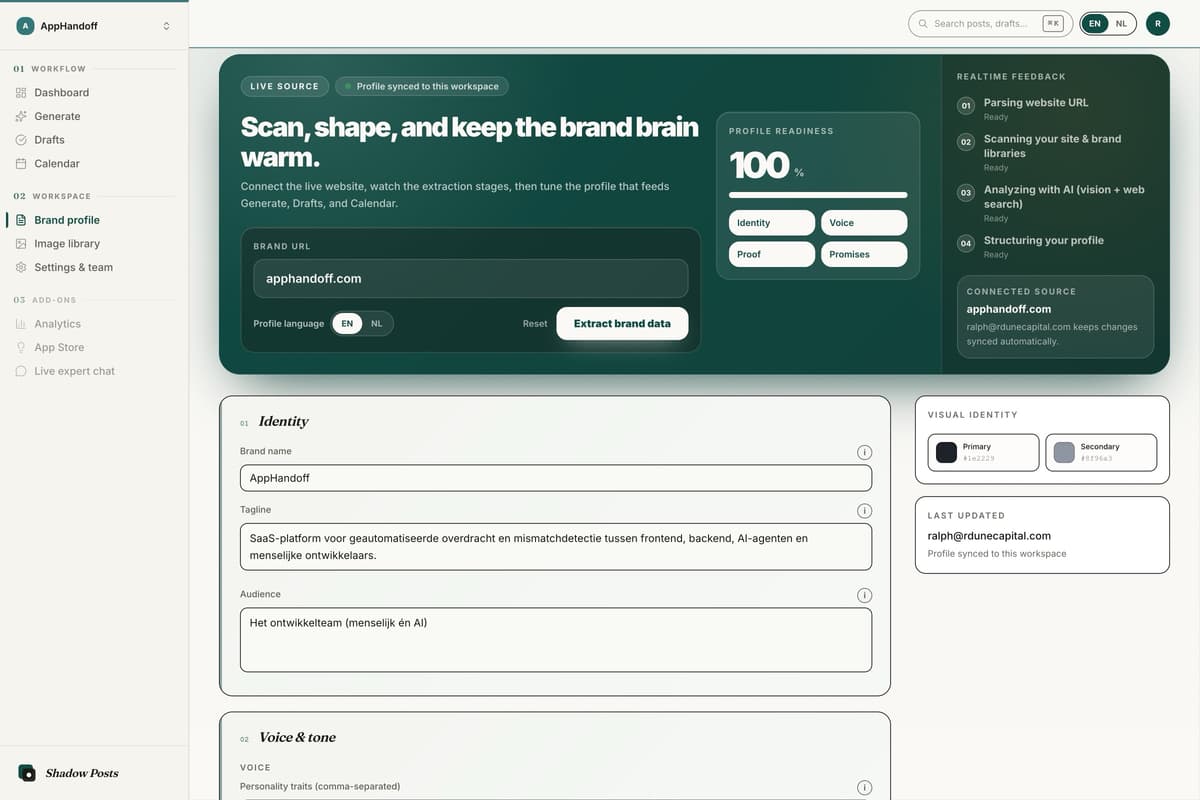Open the Live expert chat bubble icon

coord(21,371)
